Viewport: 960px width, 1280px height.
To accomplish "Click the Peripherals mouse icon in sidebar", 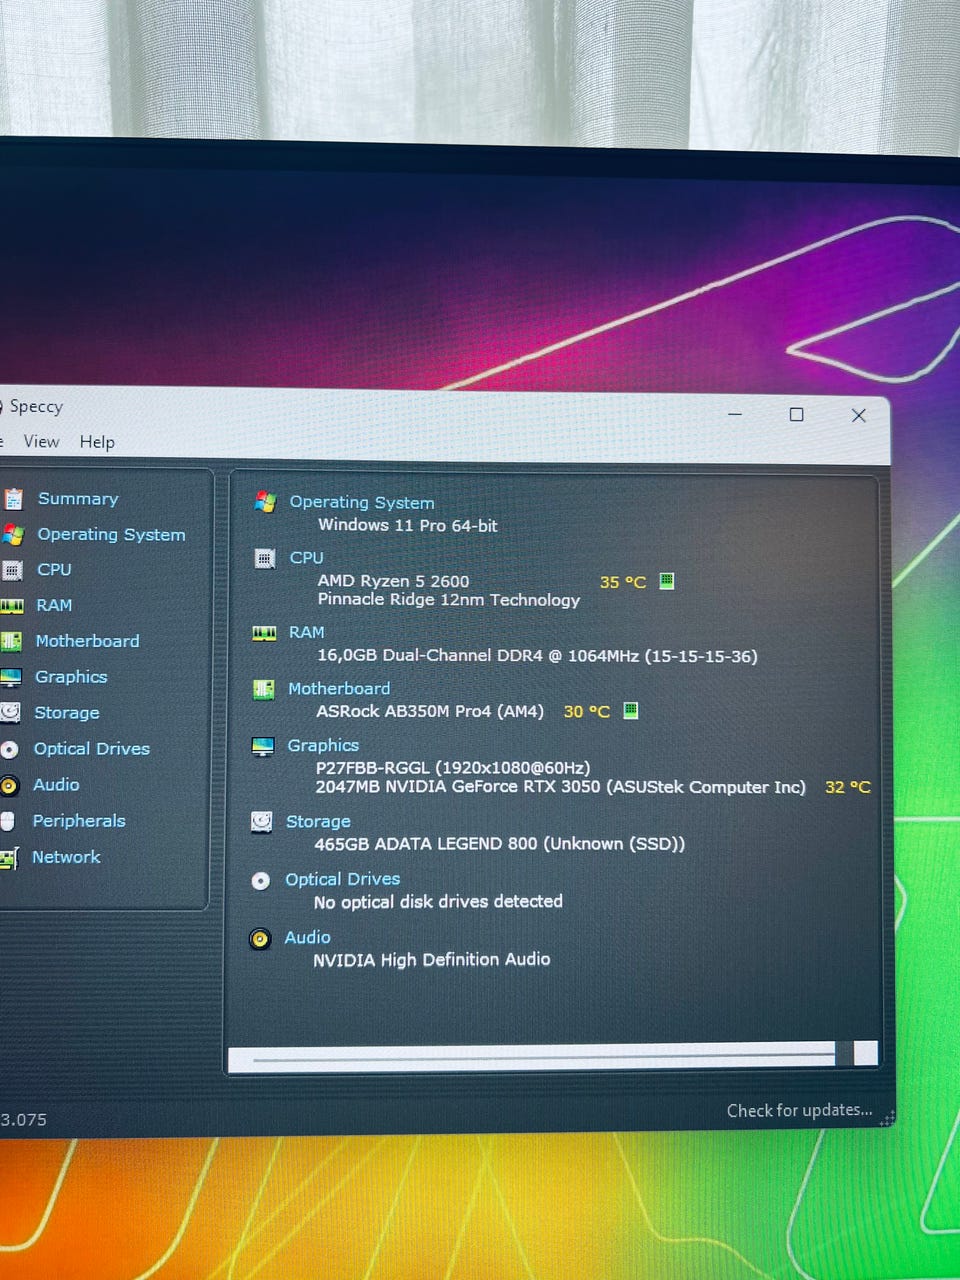I will 8,821.
